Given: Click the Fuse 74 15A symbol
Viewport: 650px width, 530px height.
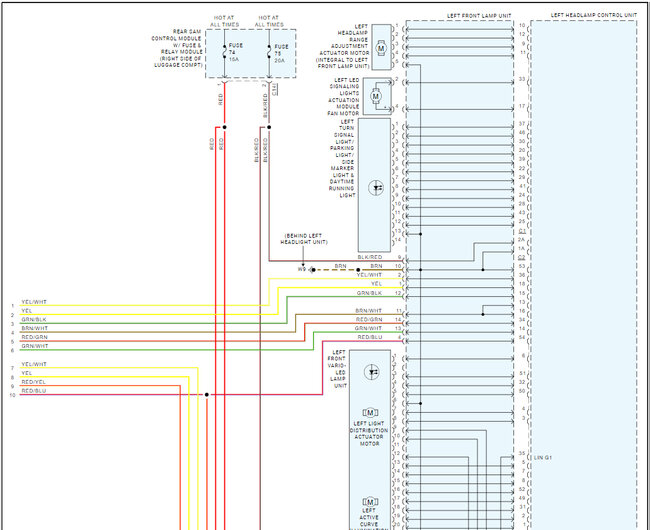Looking at the screenshot, I should coord(223,52).
